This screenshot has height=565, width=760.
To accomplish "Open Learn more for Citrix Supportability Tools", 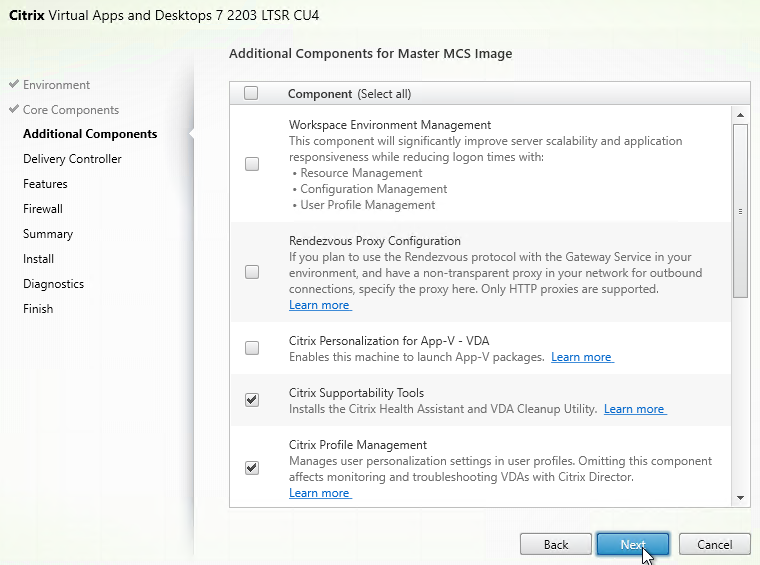I will (x=634, y=409).
